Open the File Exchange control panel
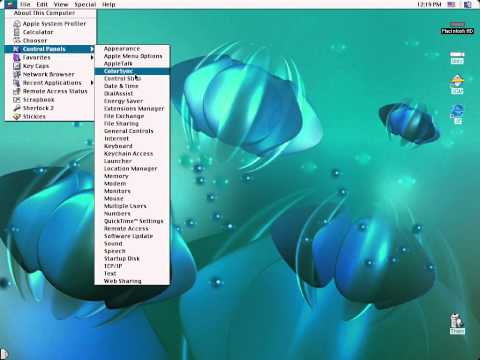 [132, 116]
